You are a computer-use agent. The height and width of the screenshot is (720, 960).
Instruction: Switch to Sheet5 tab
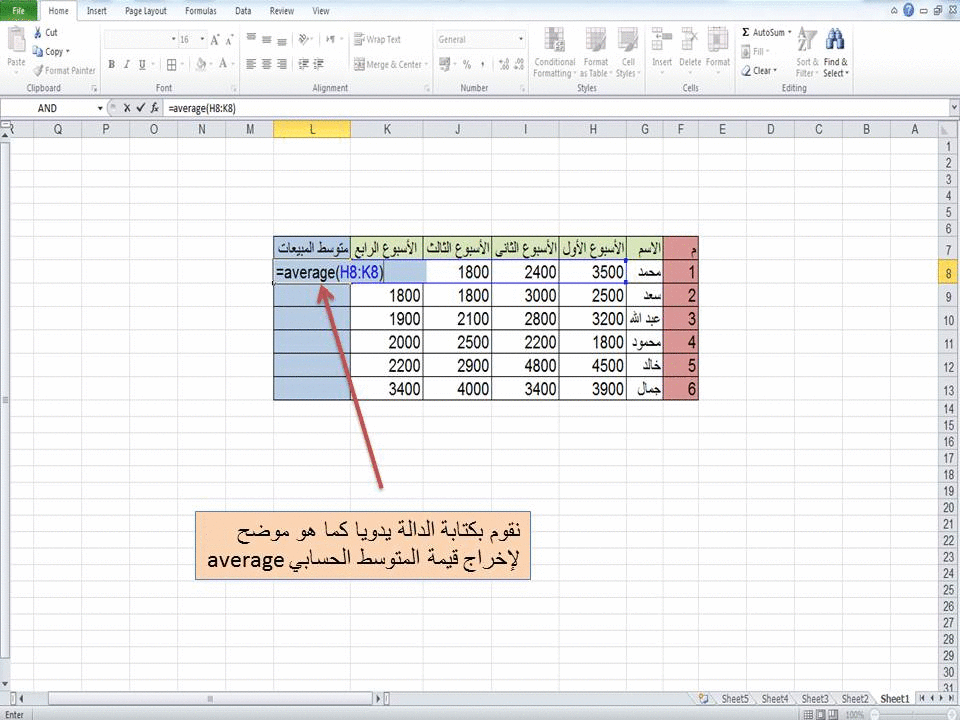(734, 699)
